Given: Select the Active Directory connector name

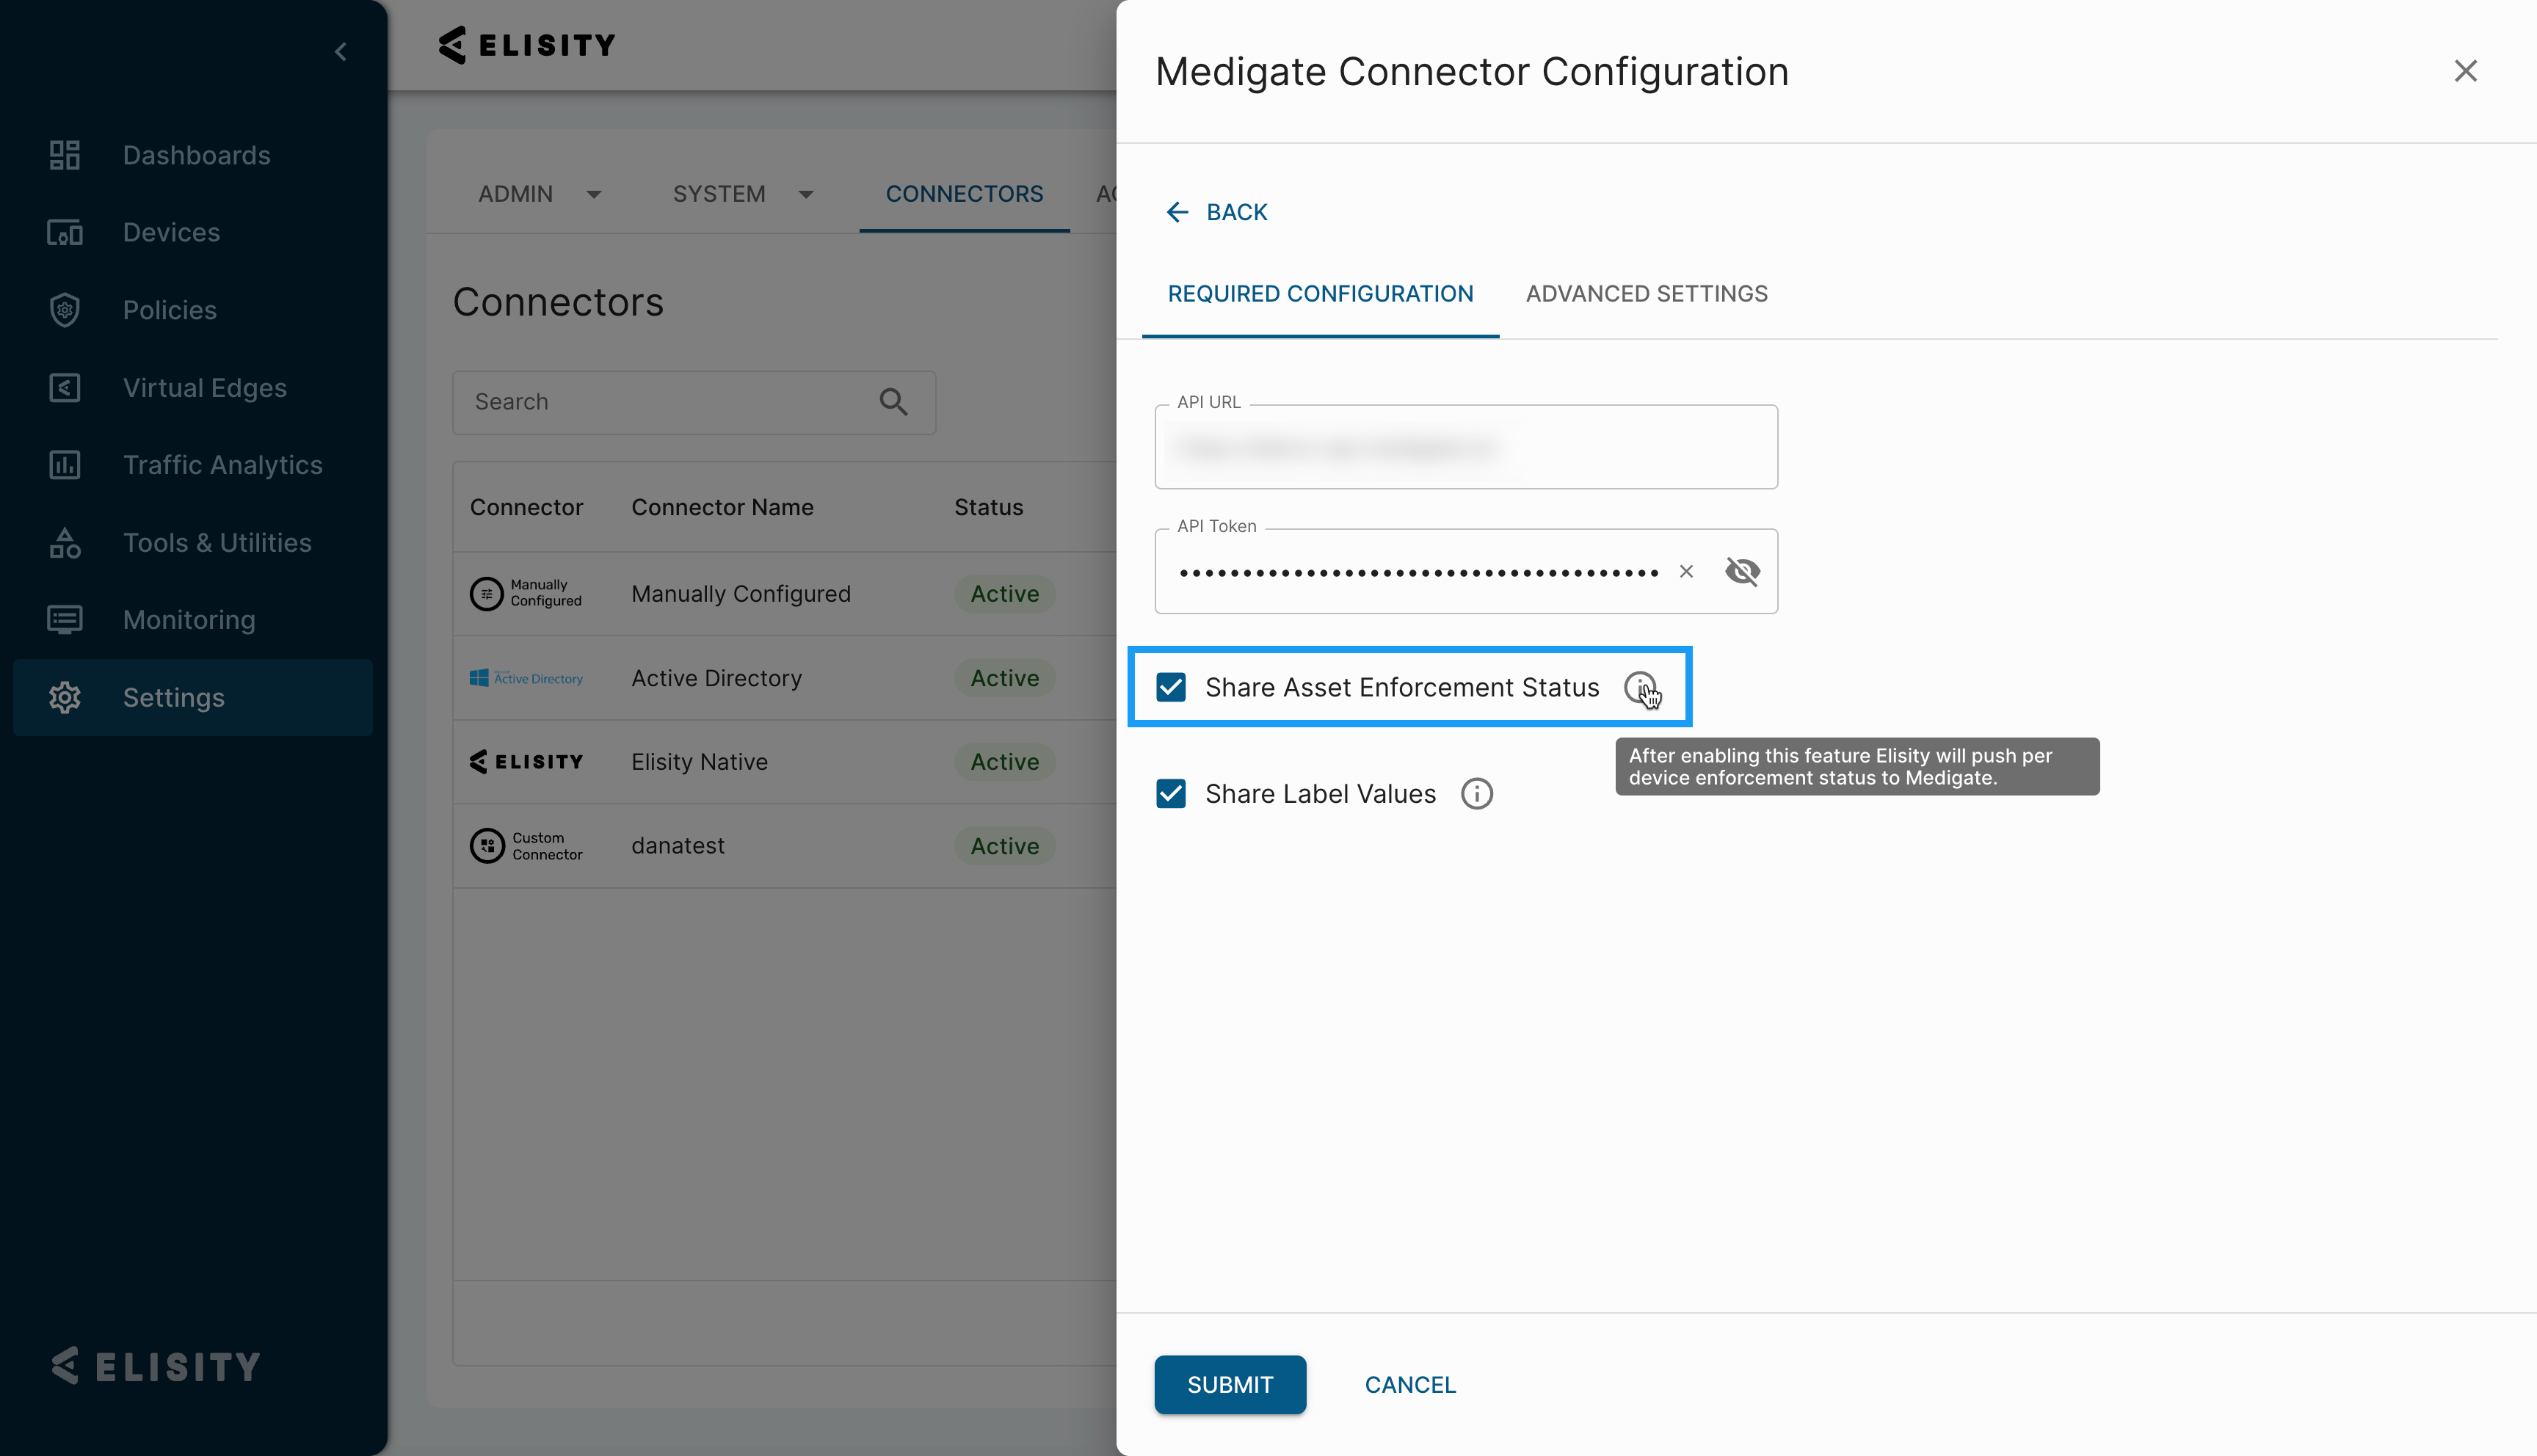Looking at the screenshot, I should point(716,678).
